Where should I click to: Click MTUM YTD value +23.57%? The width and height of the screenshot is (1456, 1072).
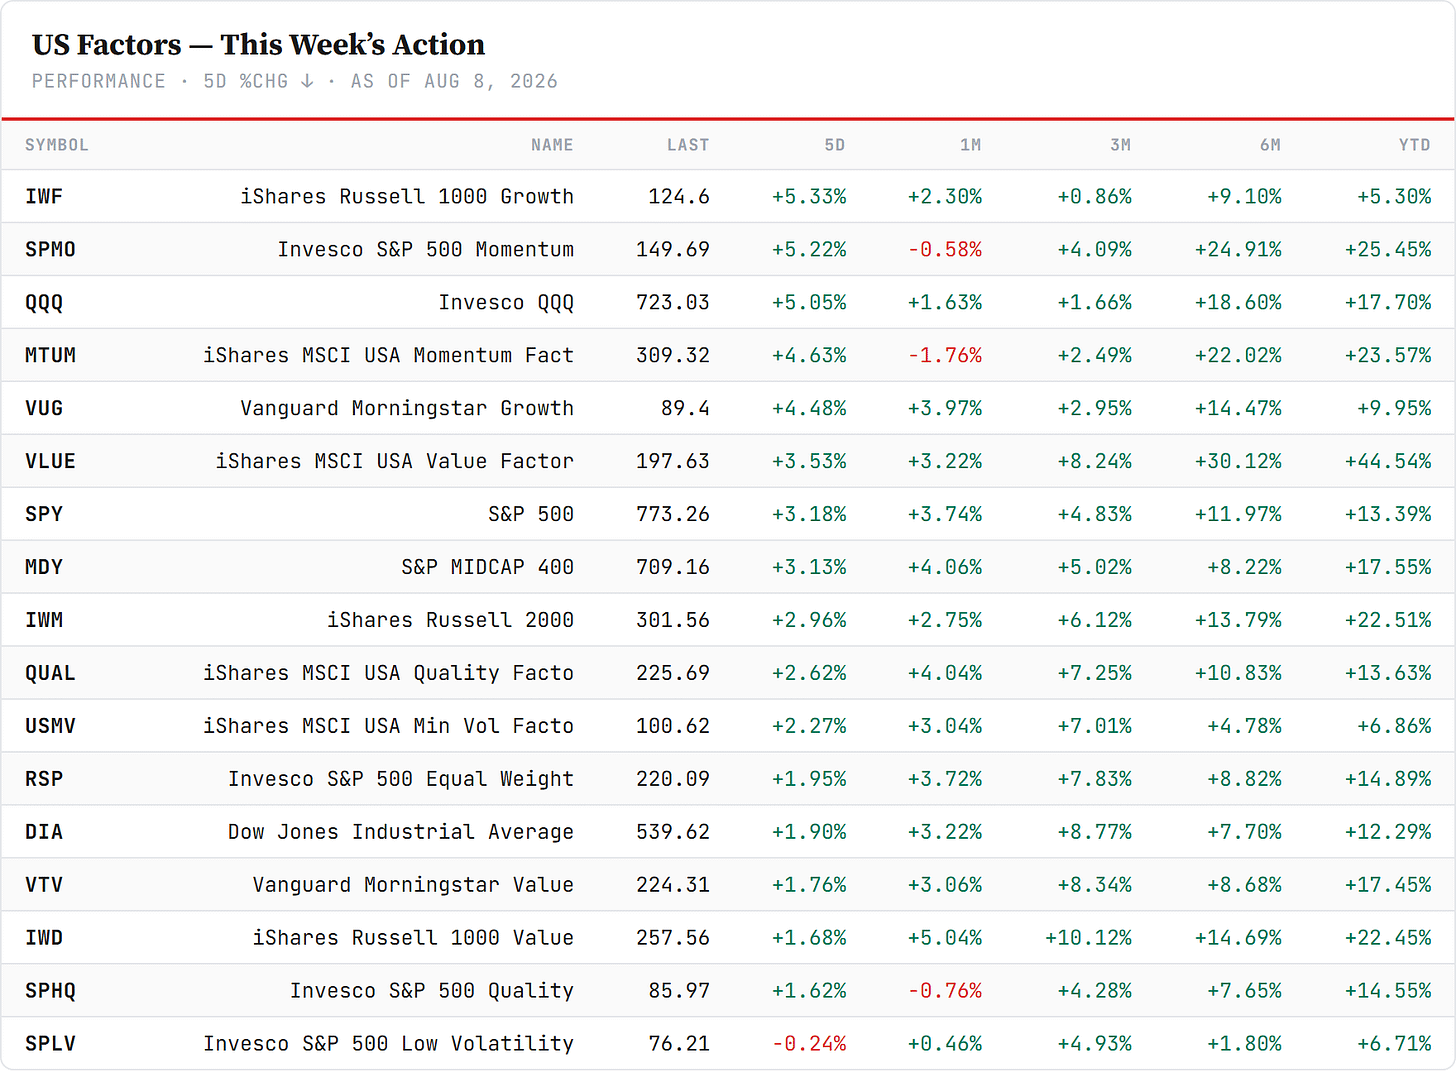(1388, 355)
